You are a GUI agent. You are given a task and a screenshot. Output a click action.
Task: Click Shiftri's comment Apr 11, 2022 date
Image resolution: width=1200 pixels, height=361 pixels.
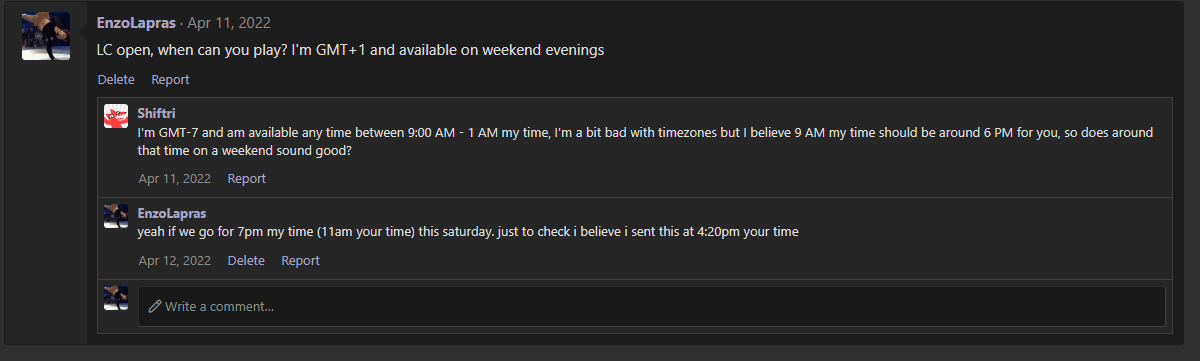click(174, 179)
